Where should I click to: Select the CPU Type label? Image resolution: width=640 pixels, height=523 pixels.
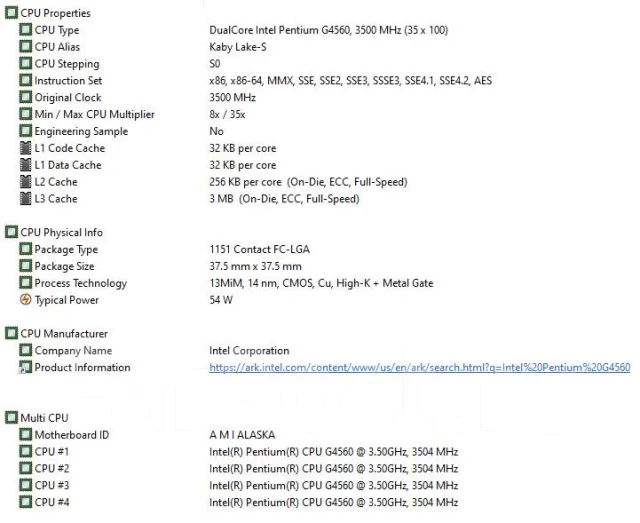[x=57, y=30]
